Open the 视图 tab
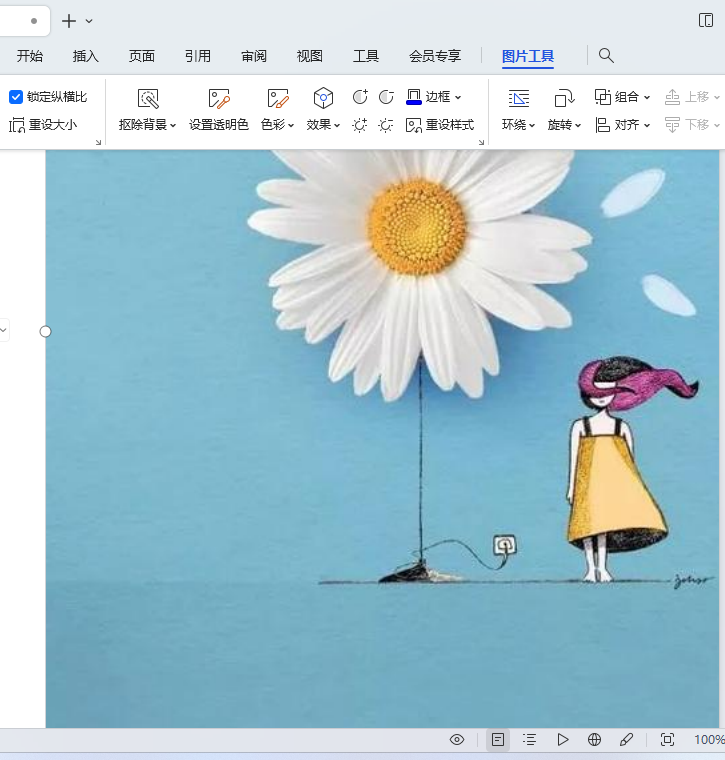Viewport: 725px width, 760px height. (310, 56)
